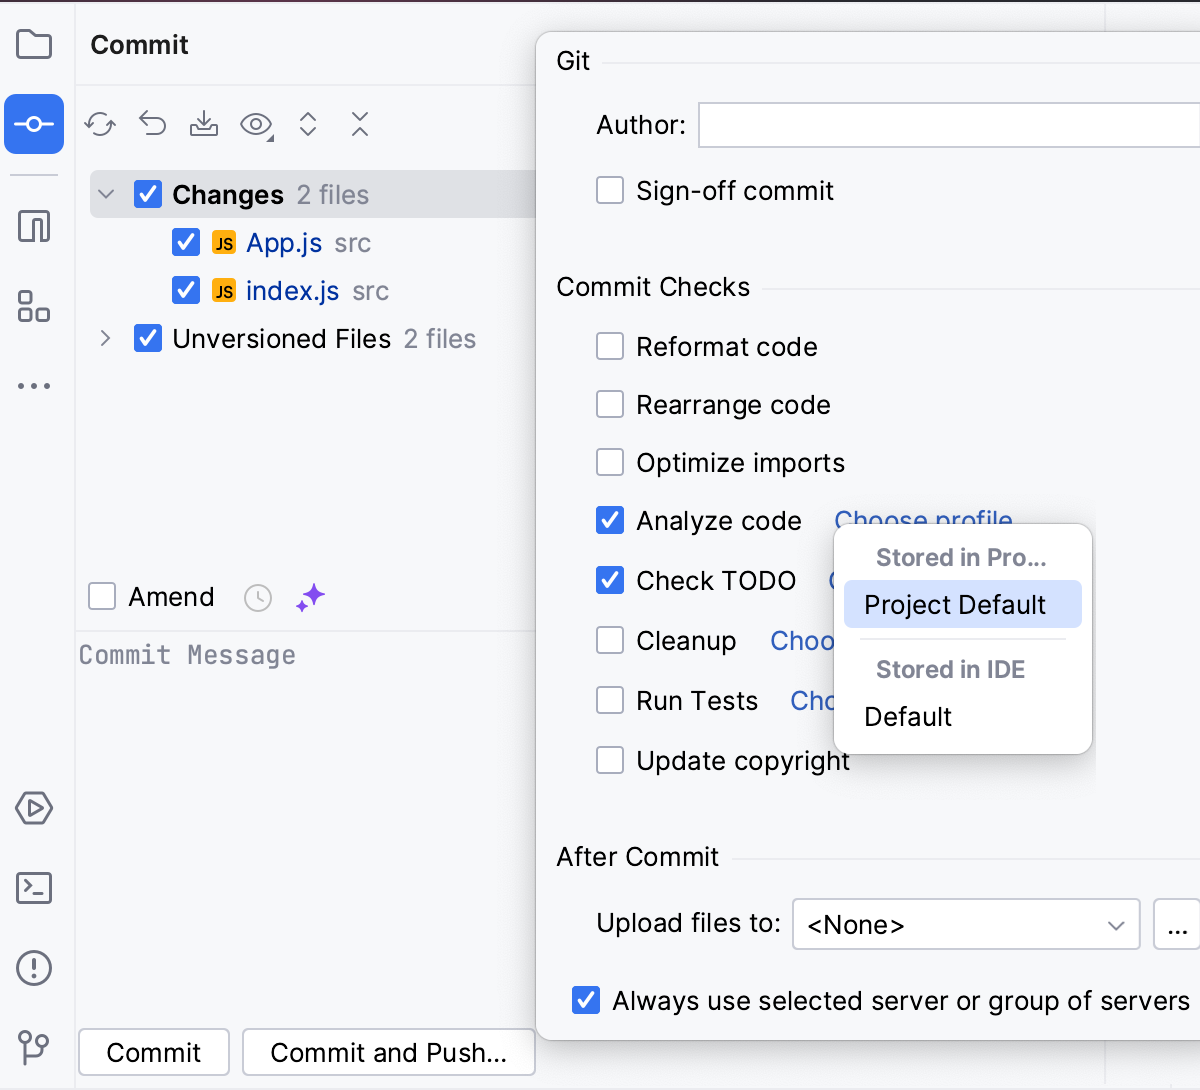This screenshot has height=1090, width=1200.
Task: Open the Git branches tool window icon
Action: tap(34, 1048)
